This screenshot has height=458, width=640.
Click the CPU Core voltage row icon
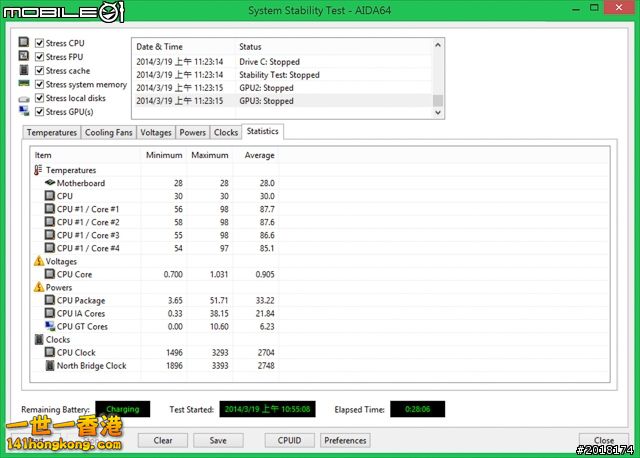[49, 274]
